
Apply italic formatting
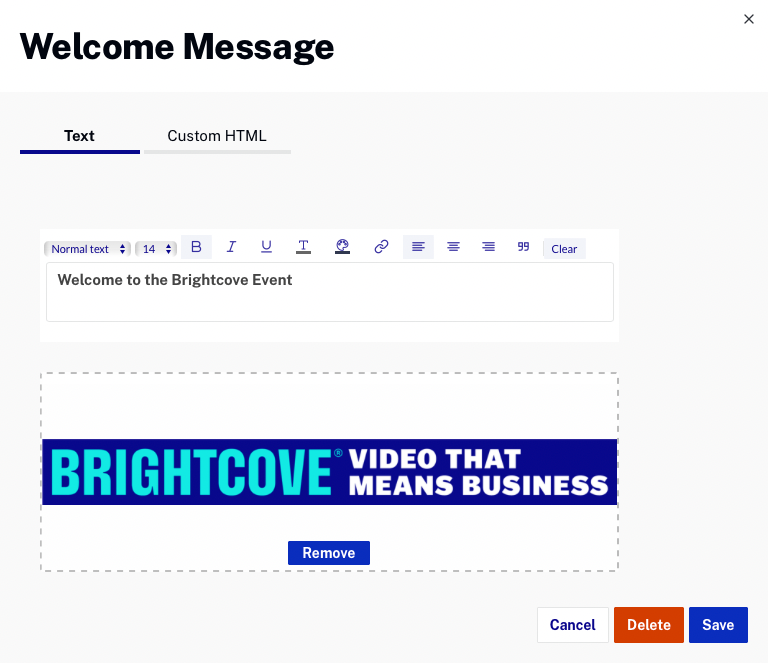click(231, 247)
